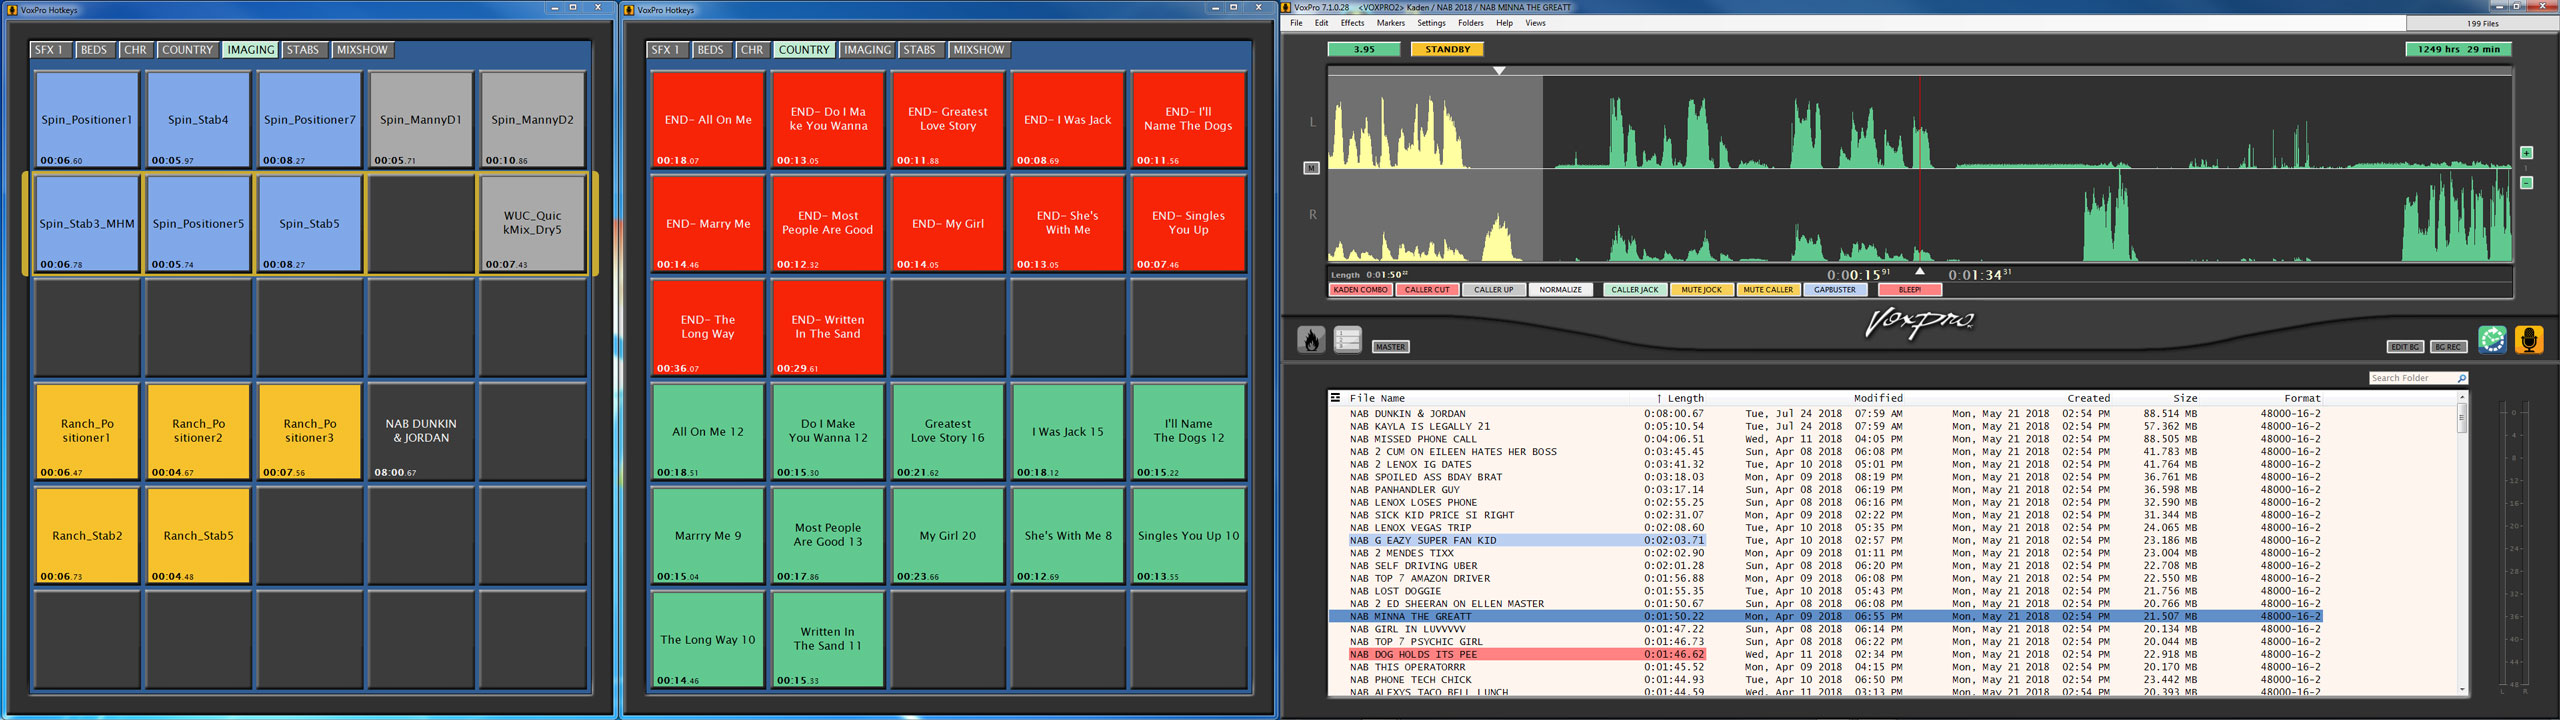Click the red cursor line in waveform
Image resolution: width=2560 pixels, height=720 pixels.
[1919, 170]
